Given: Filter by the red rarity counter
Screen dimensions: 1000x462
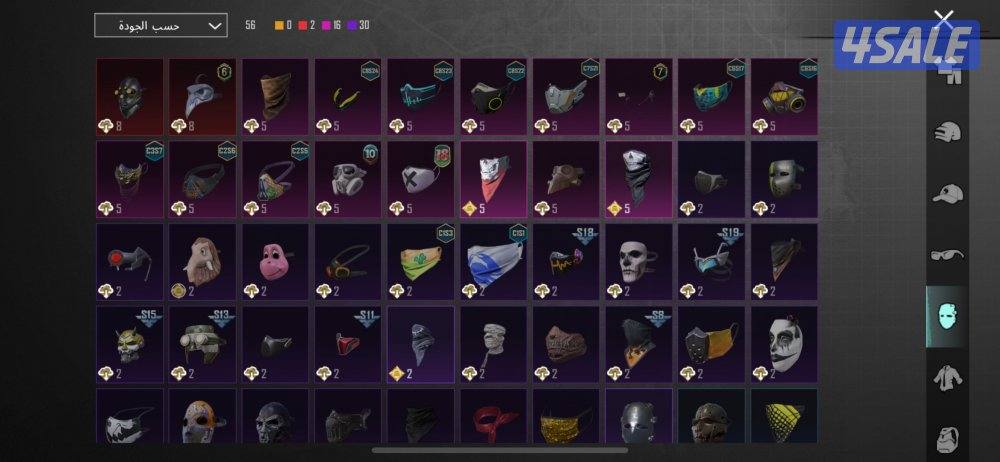Looking at the screenshot, I should pyautogui.click(x=307, y=26).
